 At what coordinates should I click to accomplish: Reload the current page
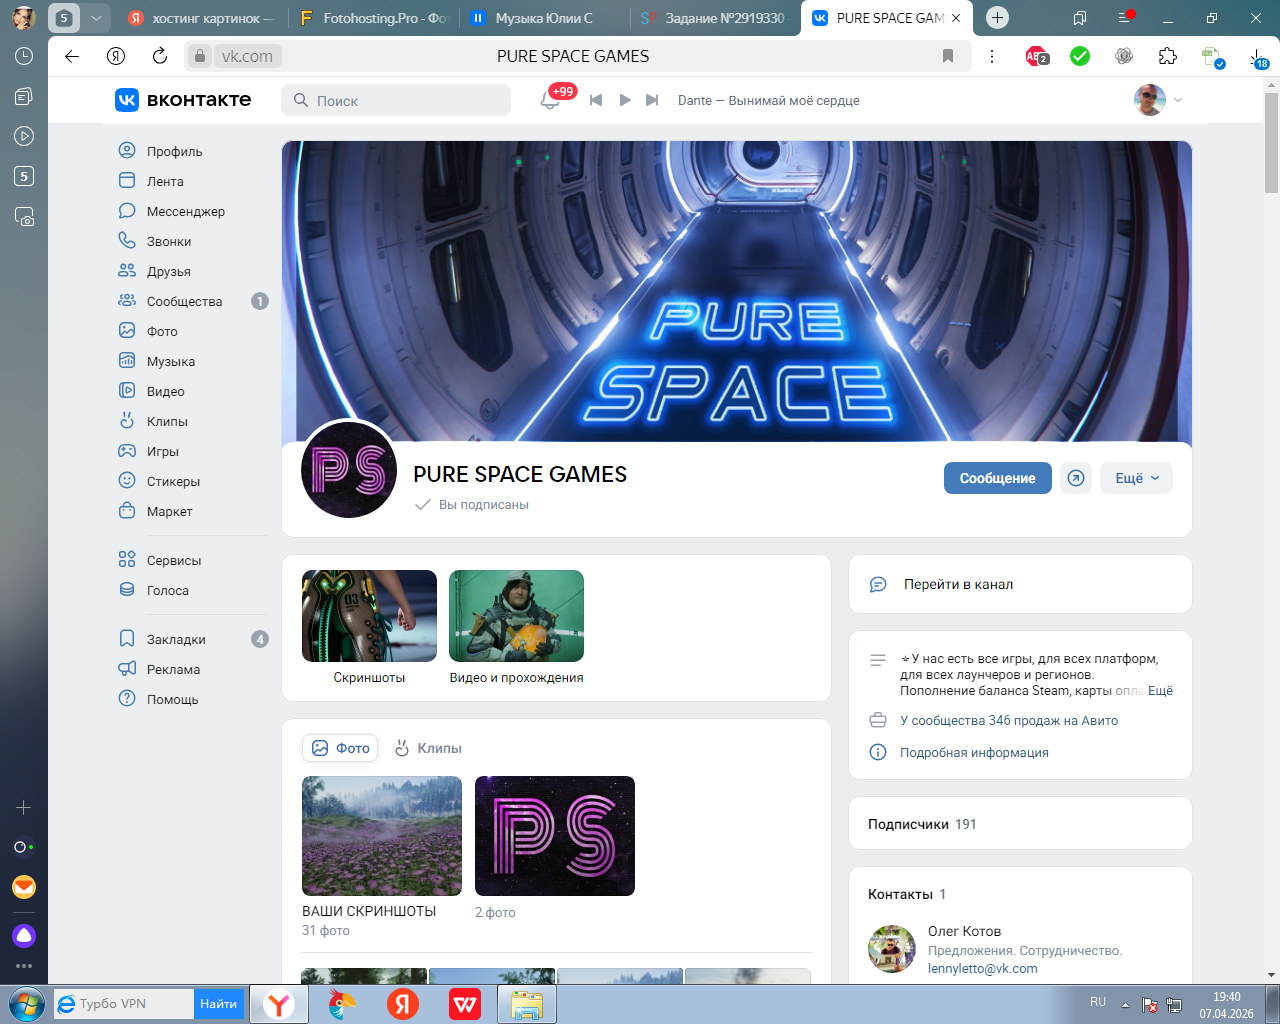click(x=160, y=56)
